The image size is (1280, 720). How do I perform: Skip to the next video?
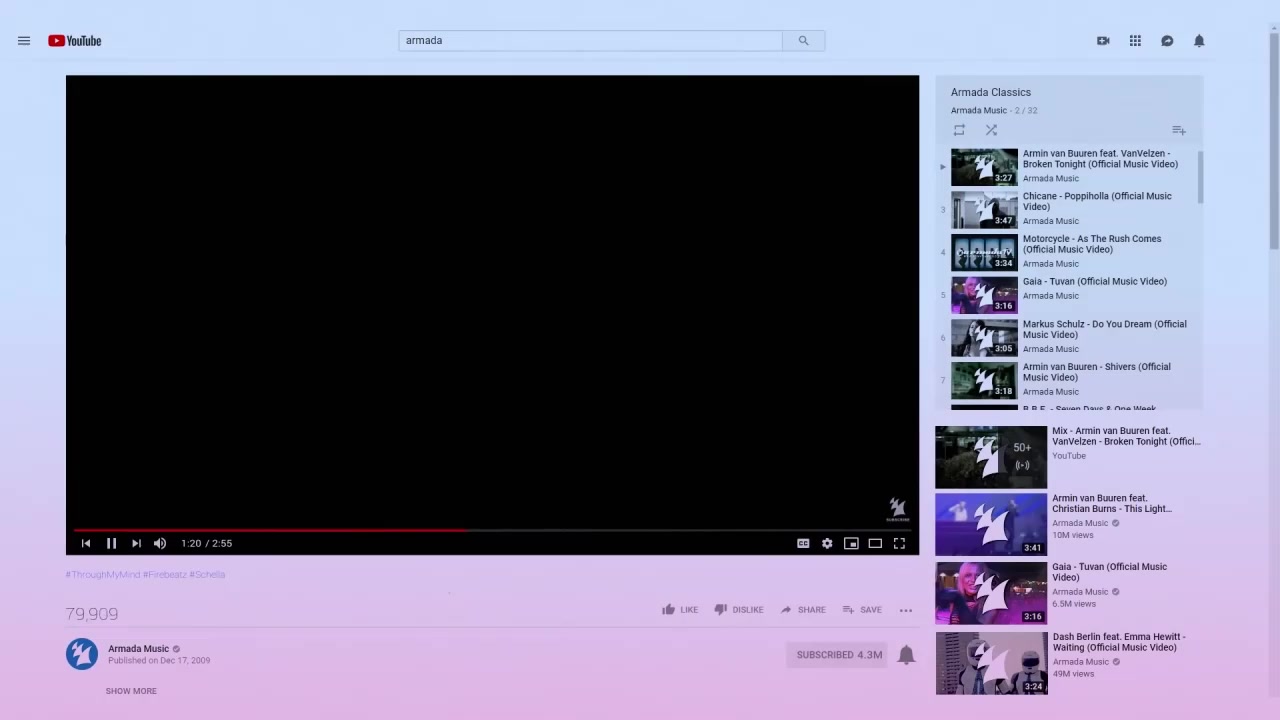tap(136, 543)
